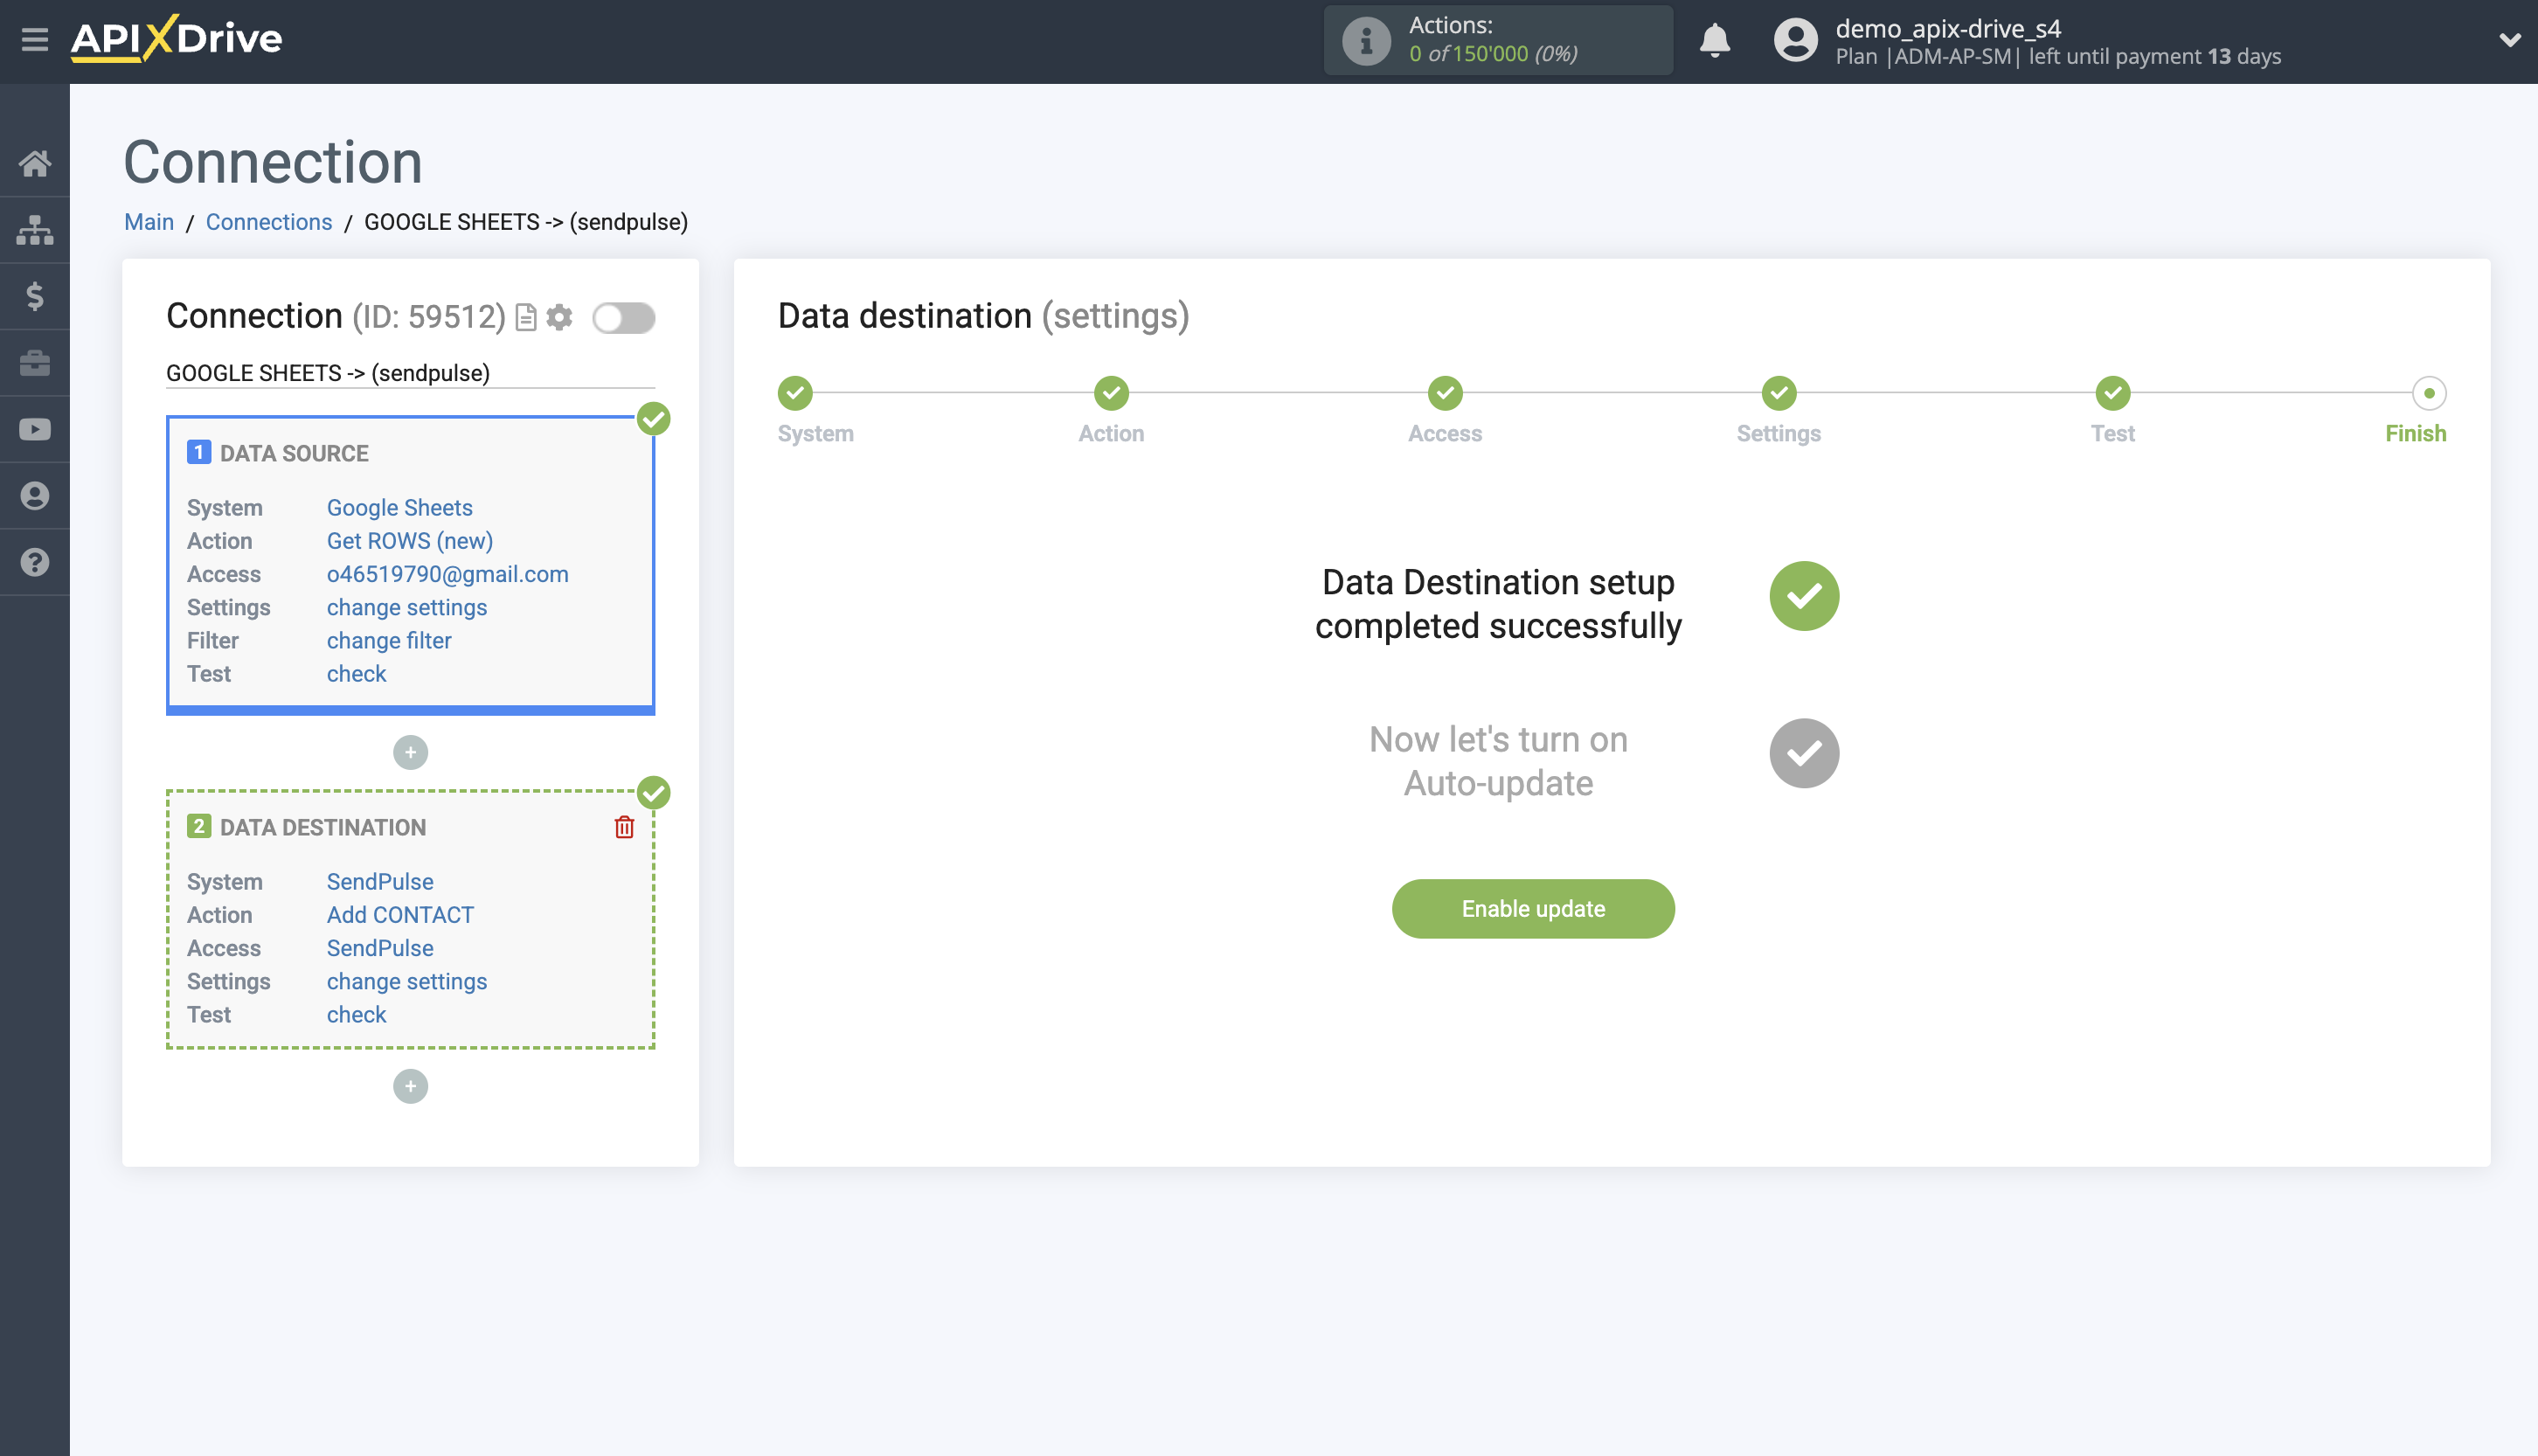The width and height of the screenshot is (2538, 1456).
Task: Open the connection notes document icon
Action: point(526,318)
